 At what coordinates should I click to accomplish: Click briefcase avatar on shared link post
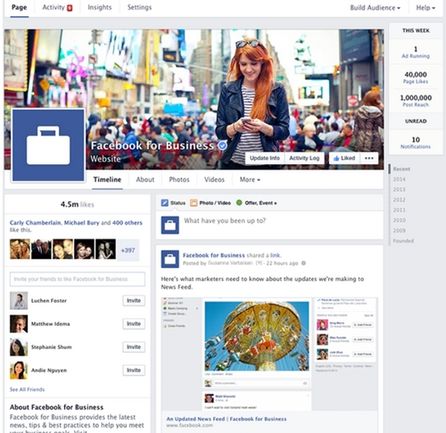[170, 259]
